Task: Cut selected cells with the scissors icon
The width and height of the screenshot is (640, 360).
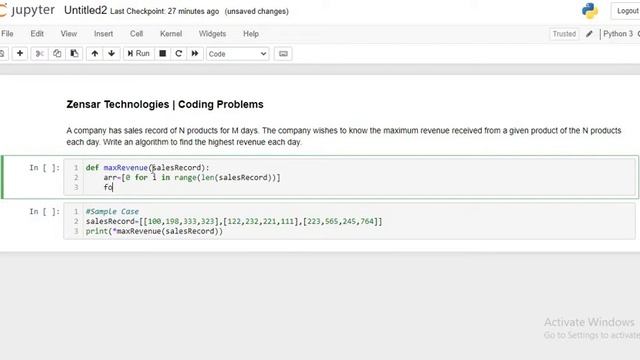Action: [40, 53]
